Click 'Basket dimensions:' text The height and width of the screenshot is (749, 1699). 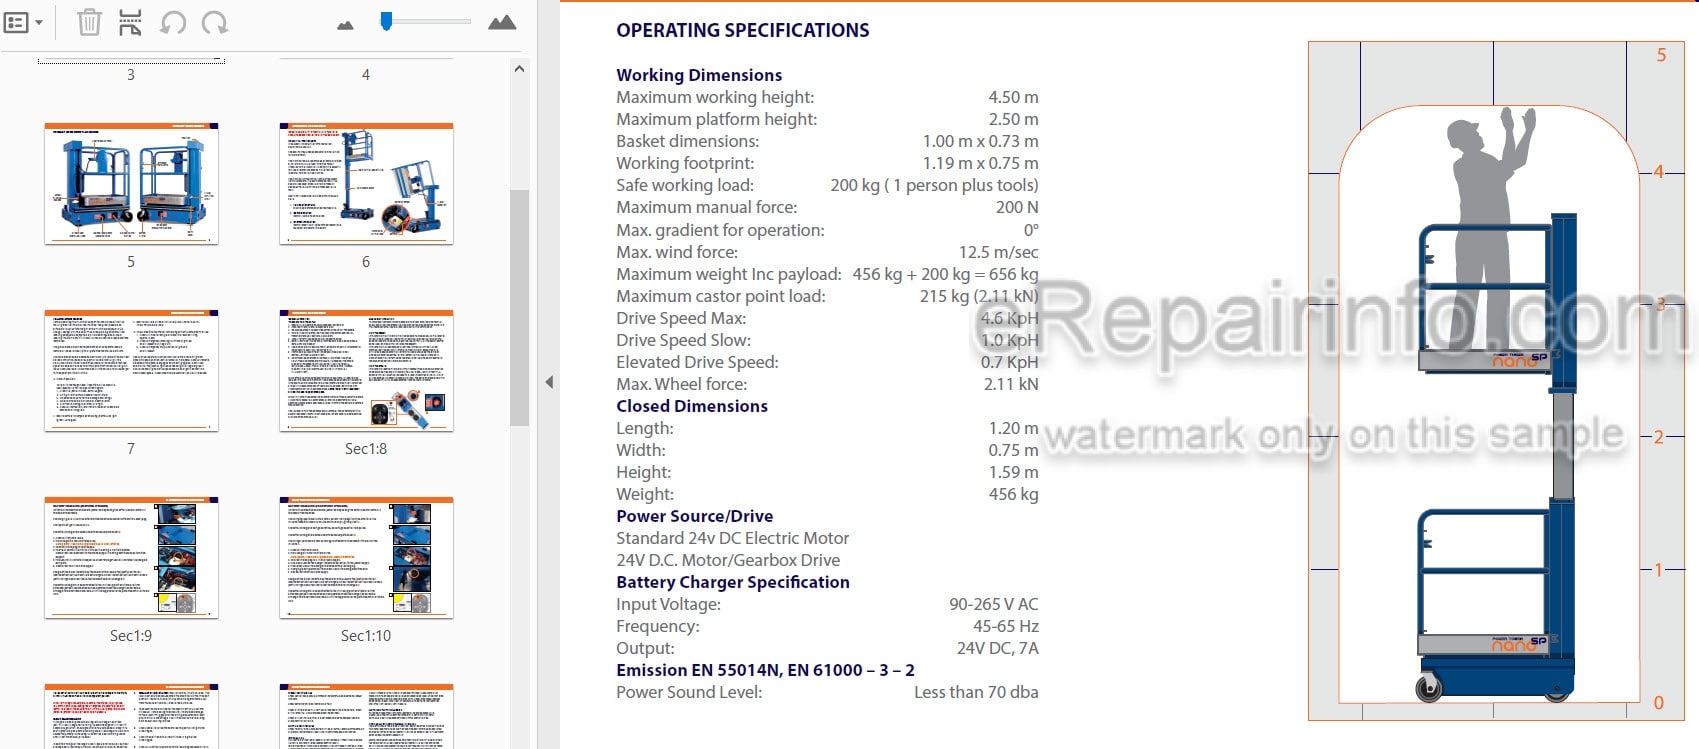click(687, 141)
